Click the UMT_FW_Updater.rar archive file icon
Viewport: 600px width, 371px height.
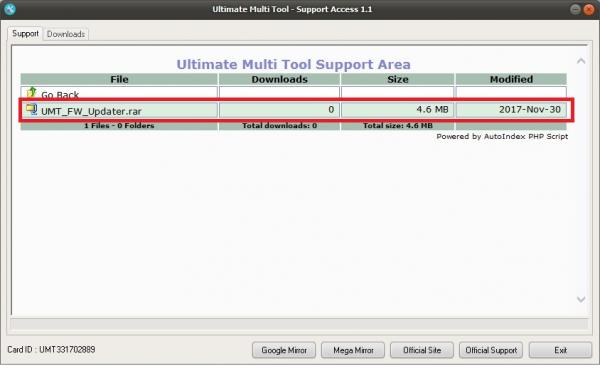point(31,110)
